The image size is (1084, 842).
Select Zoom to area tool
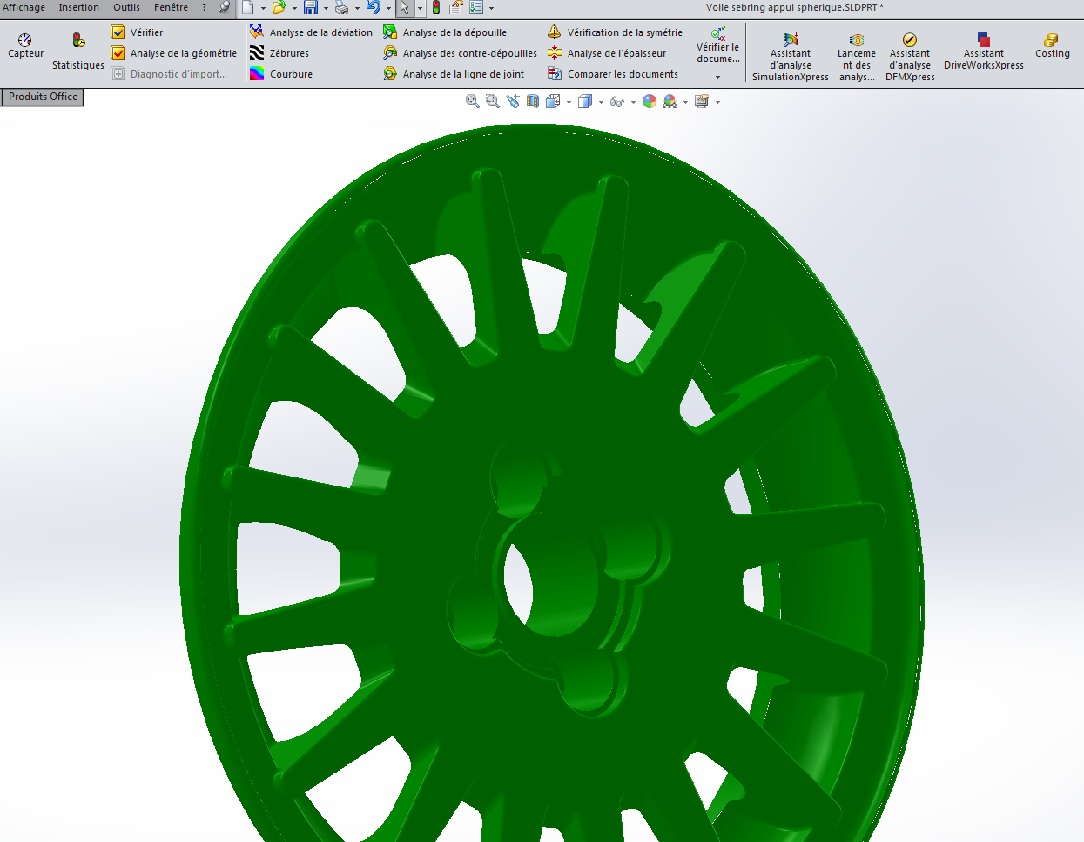click(x=493, y=102)
